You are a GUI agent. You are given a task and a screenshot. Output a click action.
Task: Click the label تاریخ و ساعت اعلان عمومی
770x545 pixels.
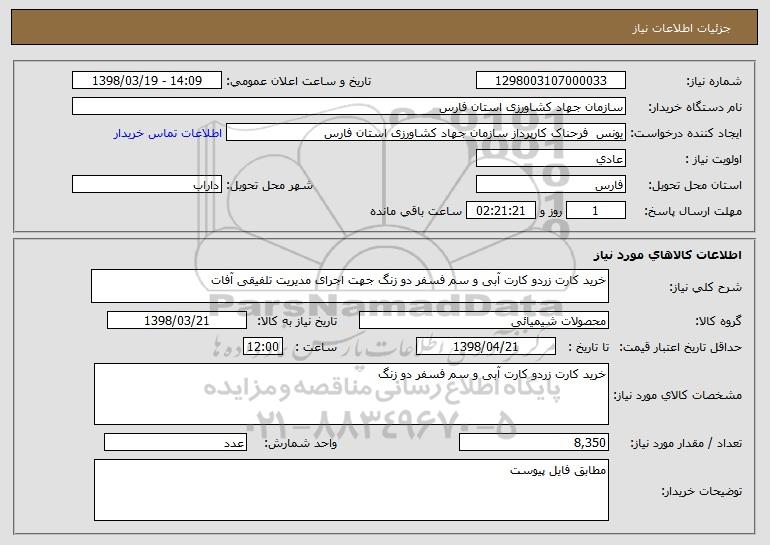(299, 82)
